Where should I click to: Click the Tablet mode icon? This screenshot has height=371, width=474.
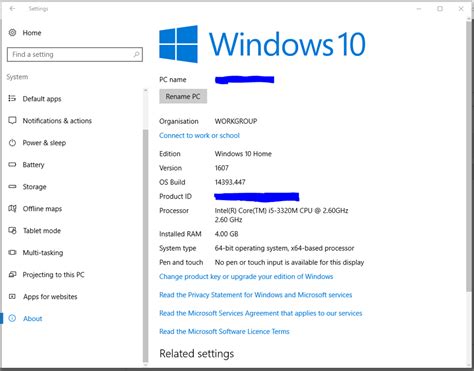(x=12, y=230)
